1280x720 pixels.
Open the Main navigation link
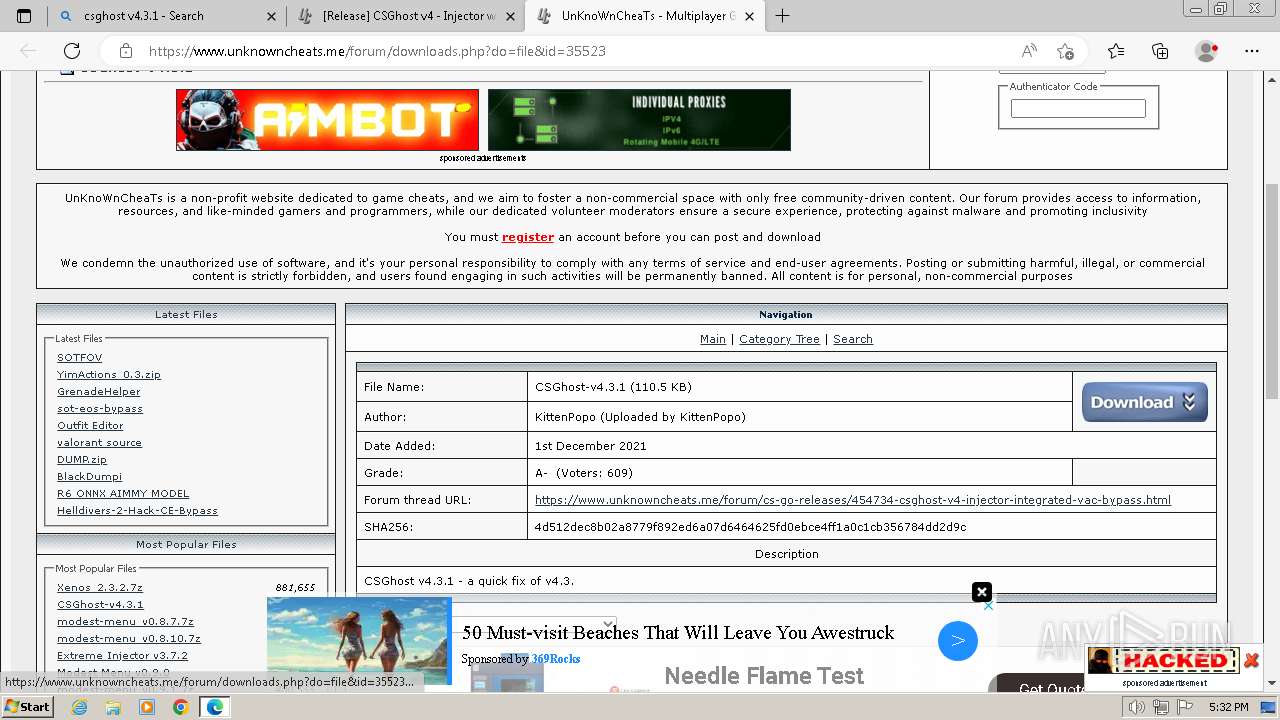coord(713,339)
